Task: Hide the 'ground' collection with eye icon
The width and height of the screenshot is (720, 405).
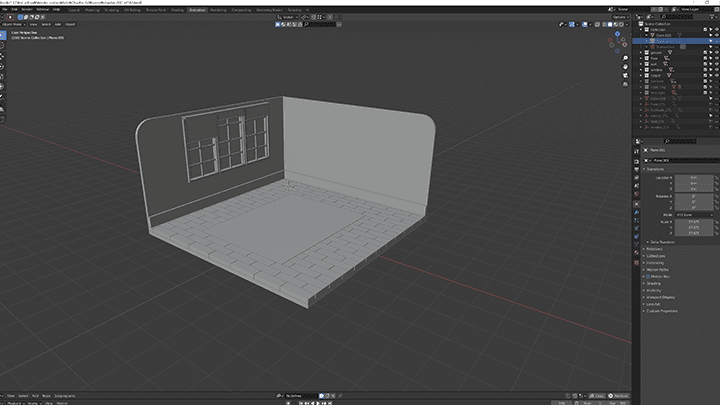Action: [x=716, y=52]
